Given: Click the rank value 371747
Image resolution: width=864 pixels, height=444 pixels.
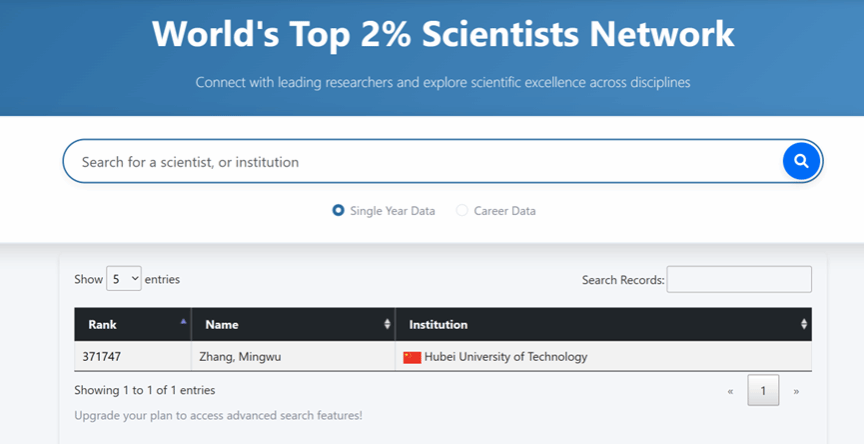Looking at the screenshot, I should point(104,357).
